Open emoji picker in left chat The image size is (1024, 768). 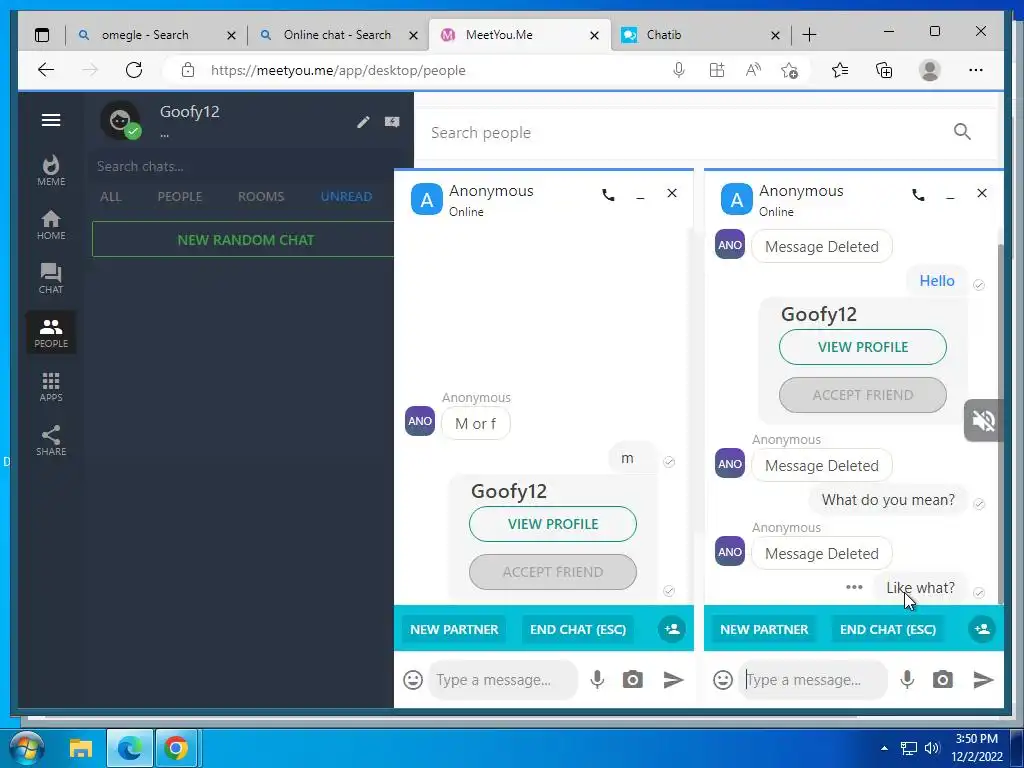pos(413,680)
